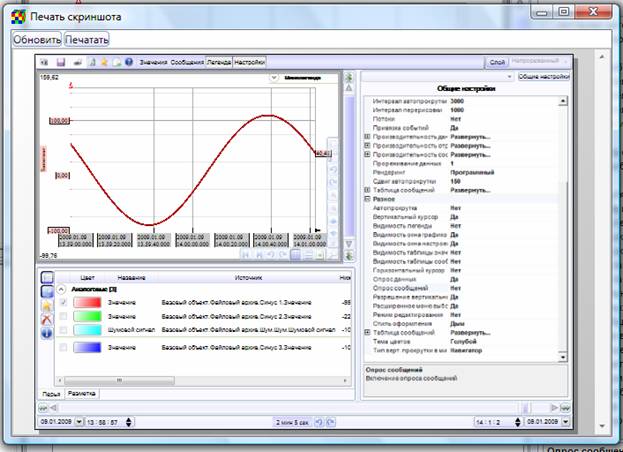The width and height of the screenshot is (623, 452).
Task: Collapse the Разное settings section
Action: [x=368, y=199]
